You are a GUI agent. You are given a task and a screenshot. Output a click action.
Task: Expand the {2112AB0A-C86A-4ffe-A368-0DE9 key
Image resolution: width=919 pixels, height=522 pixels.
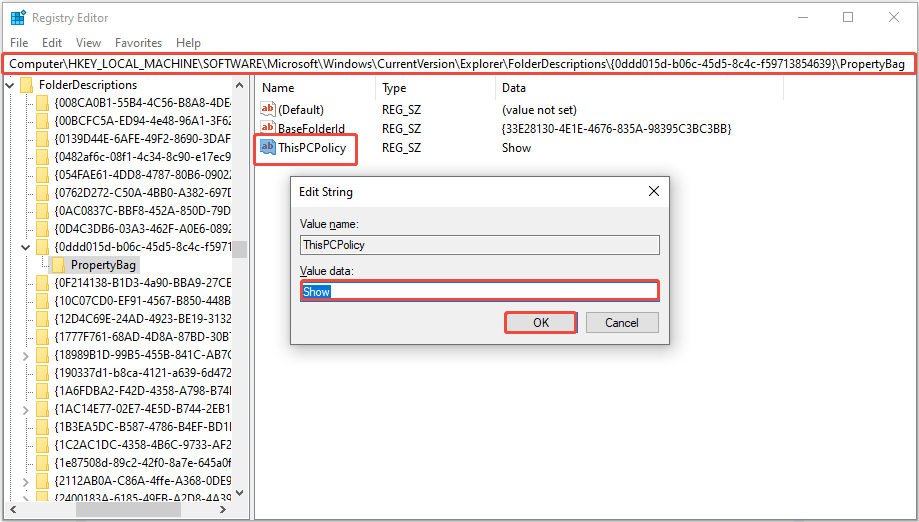point(26,482)
